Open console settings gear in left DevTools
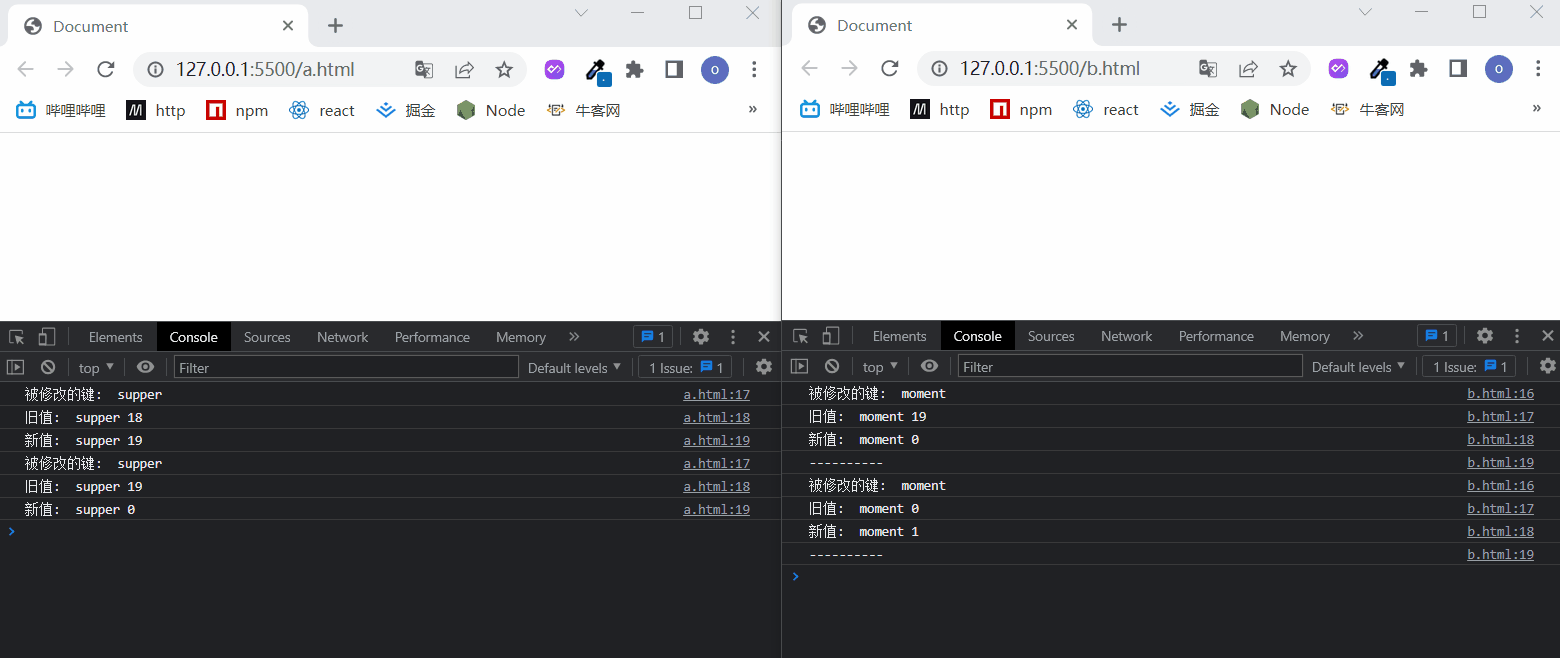The height and width of the screenshot is (658, 1560). point(764,367)
